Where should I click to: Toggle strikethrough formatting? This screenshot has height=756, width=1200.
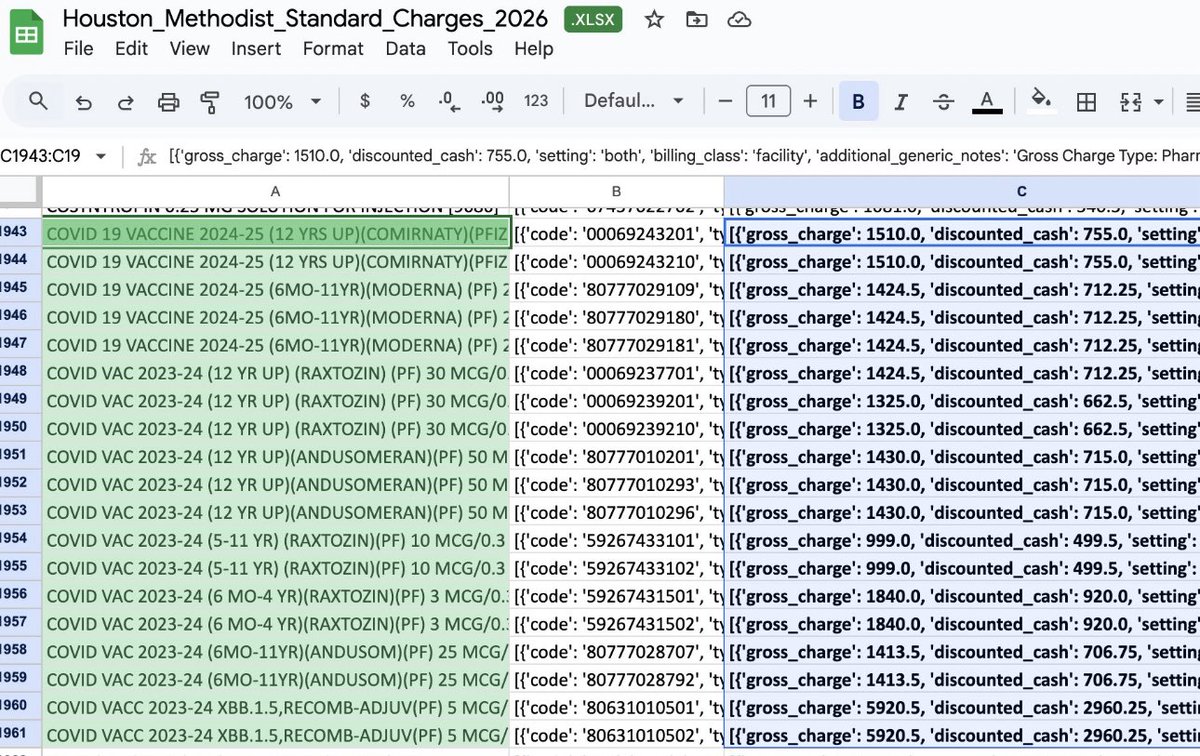[943, 101]
